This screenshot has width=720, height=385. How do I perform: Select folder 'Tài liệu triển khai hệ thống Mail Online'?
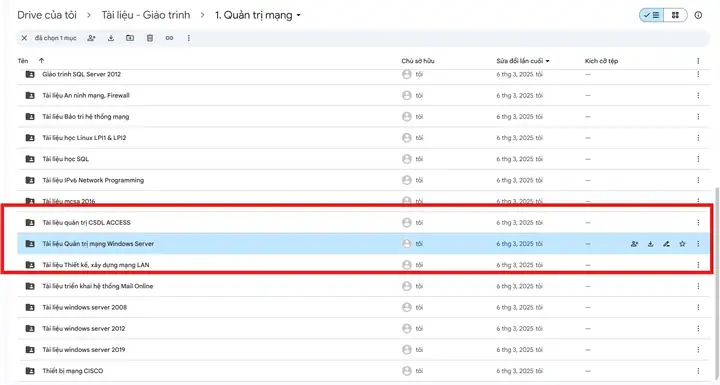click(x=363, y=286)
